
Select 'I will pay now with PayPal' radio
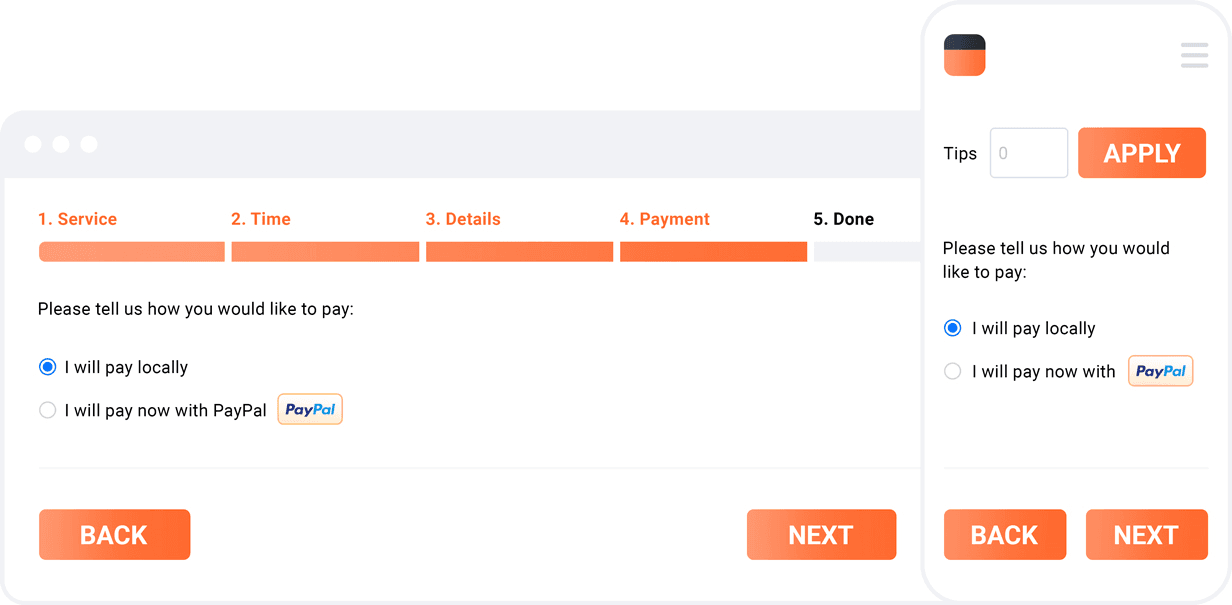point(47,410)
